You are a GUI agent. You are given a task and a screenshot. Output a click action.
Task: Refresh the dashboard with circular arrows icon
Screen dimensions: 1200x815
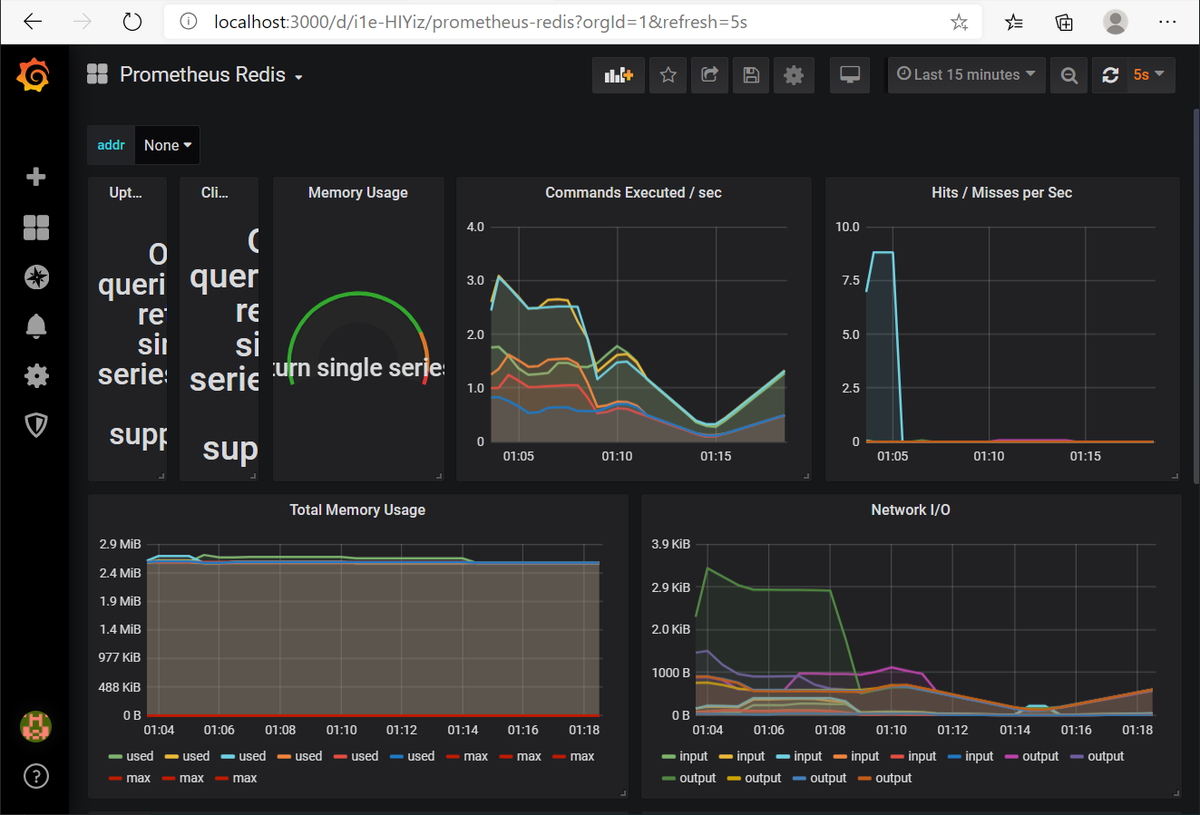tap(1110, 75)
